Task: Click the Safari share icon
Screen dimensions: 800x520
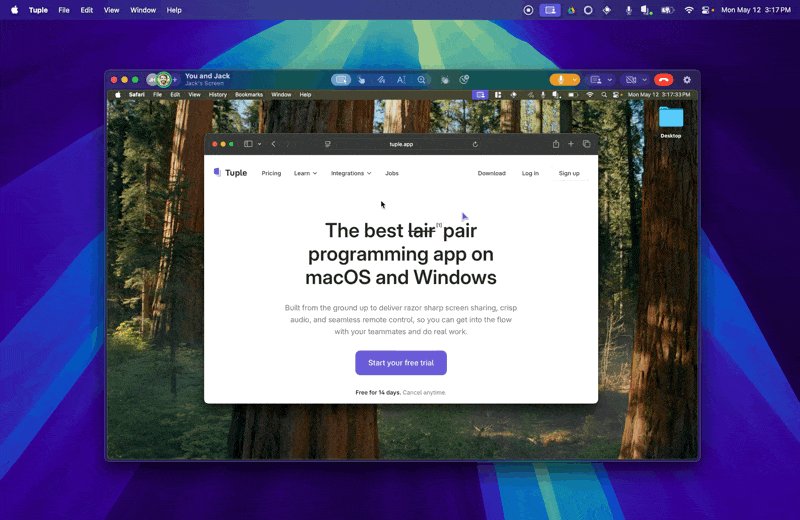Action: (556, 144)
